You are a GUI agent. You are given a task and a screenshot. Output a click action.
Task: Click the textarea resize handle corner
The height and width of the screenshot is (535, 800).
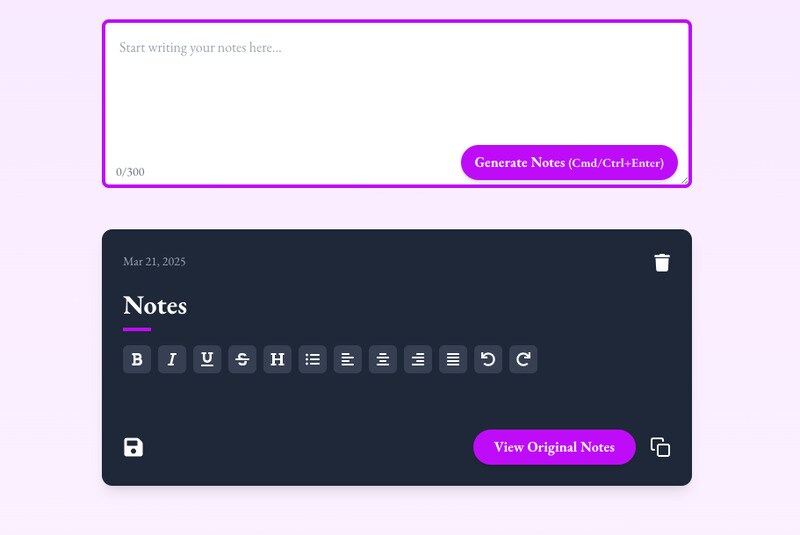pos(685,181)
